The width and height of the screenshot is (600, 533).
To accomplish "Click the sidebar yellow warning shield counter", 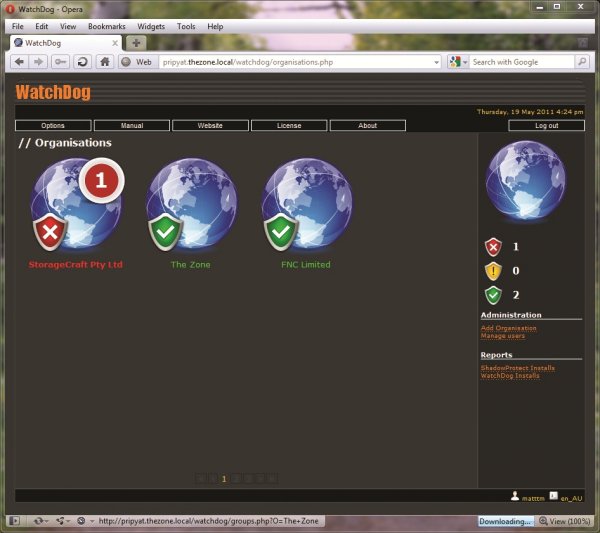I will tap(493, 271).
